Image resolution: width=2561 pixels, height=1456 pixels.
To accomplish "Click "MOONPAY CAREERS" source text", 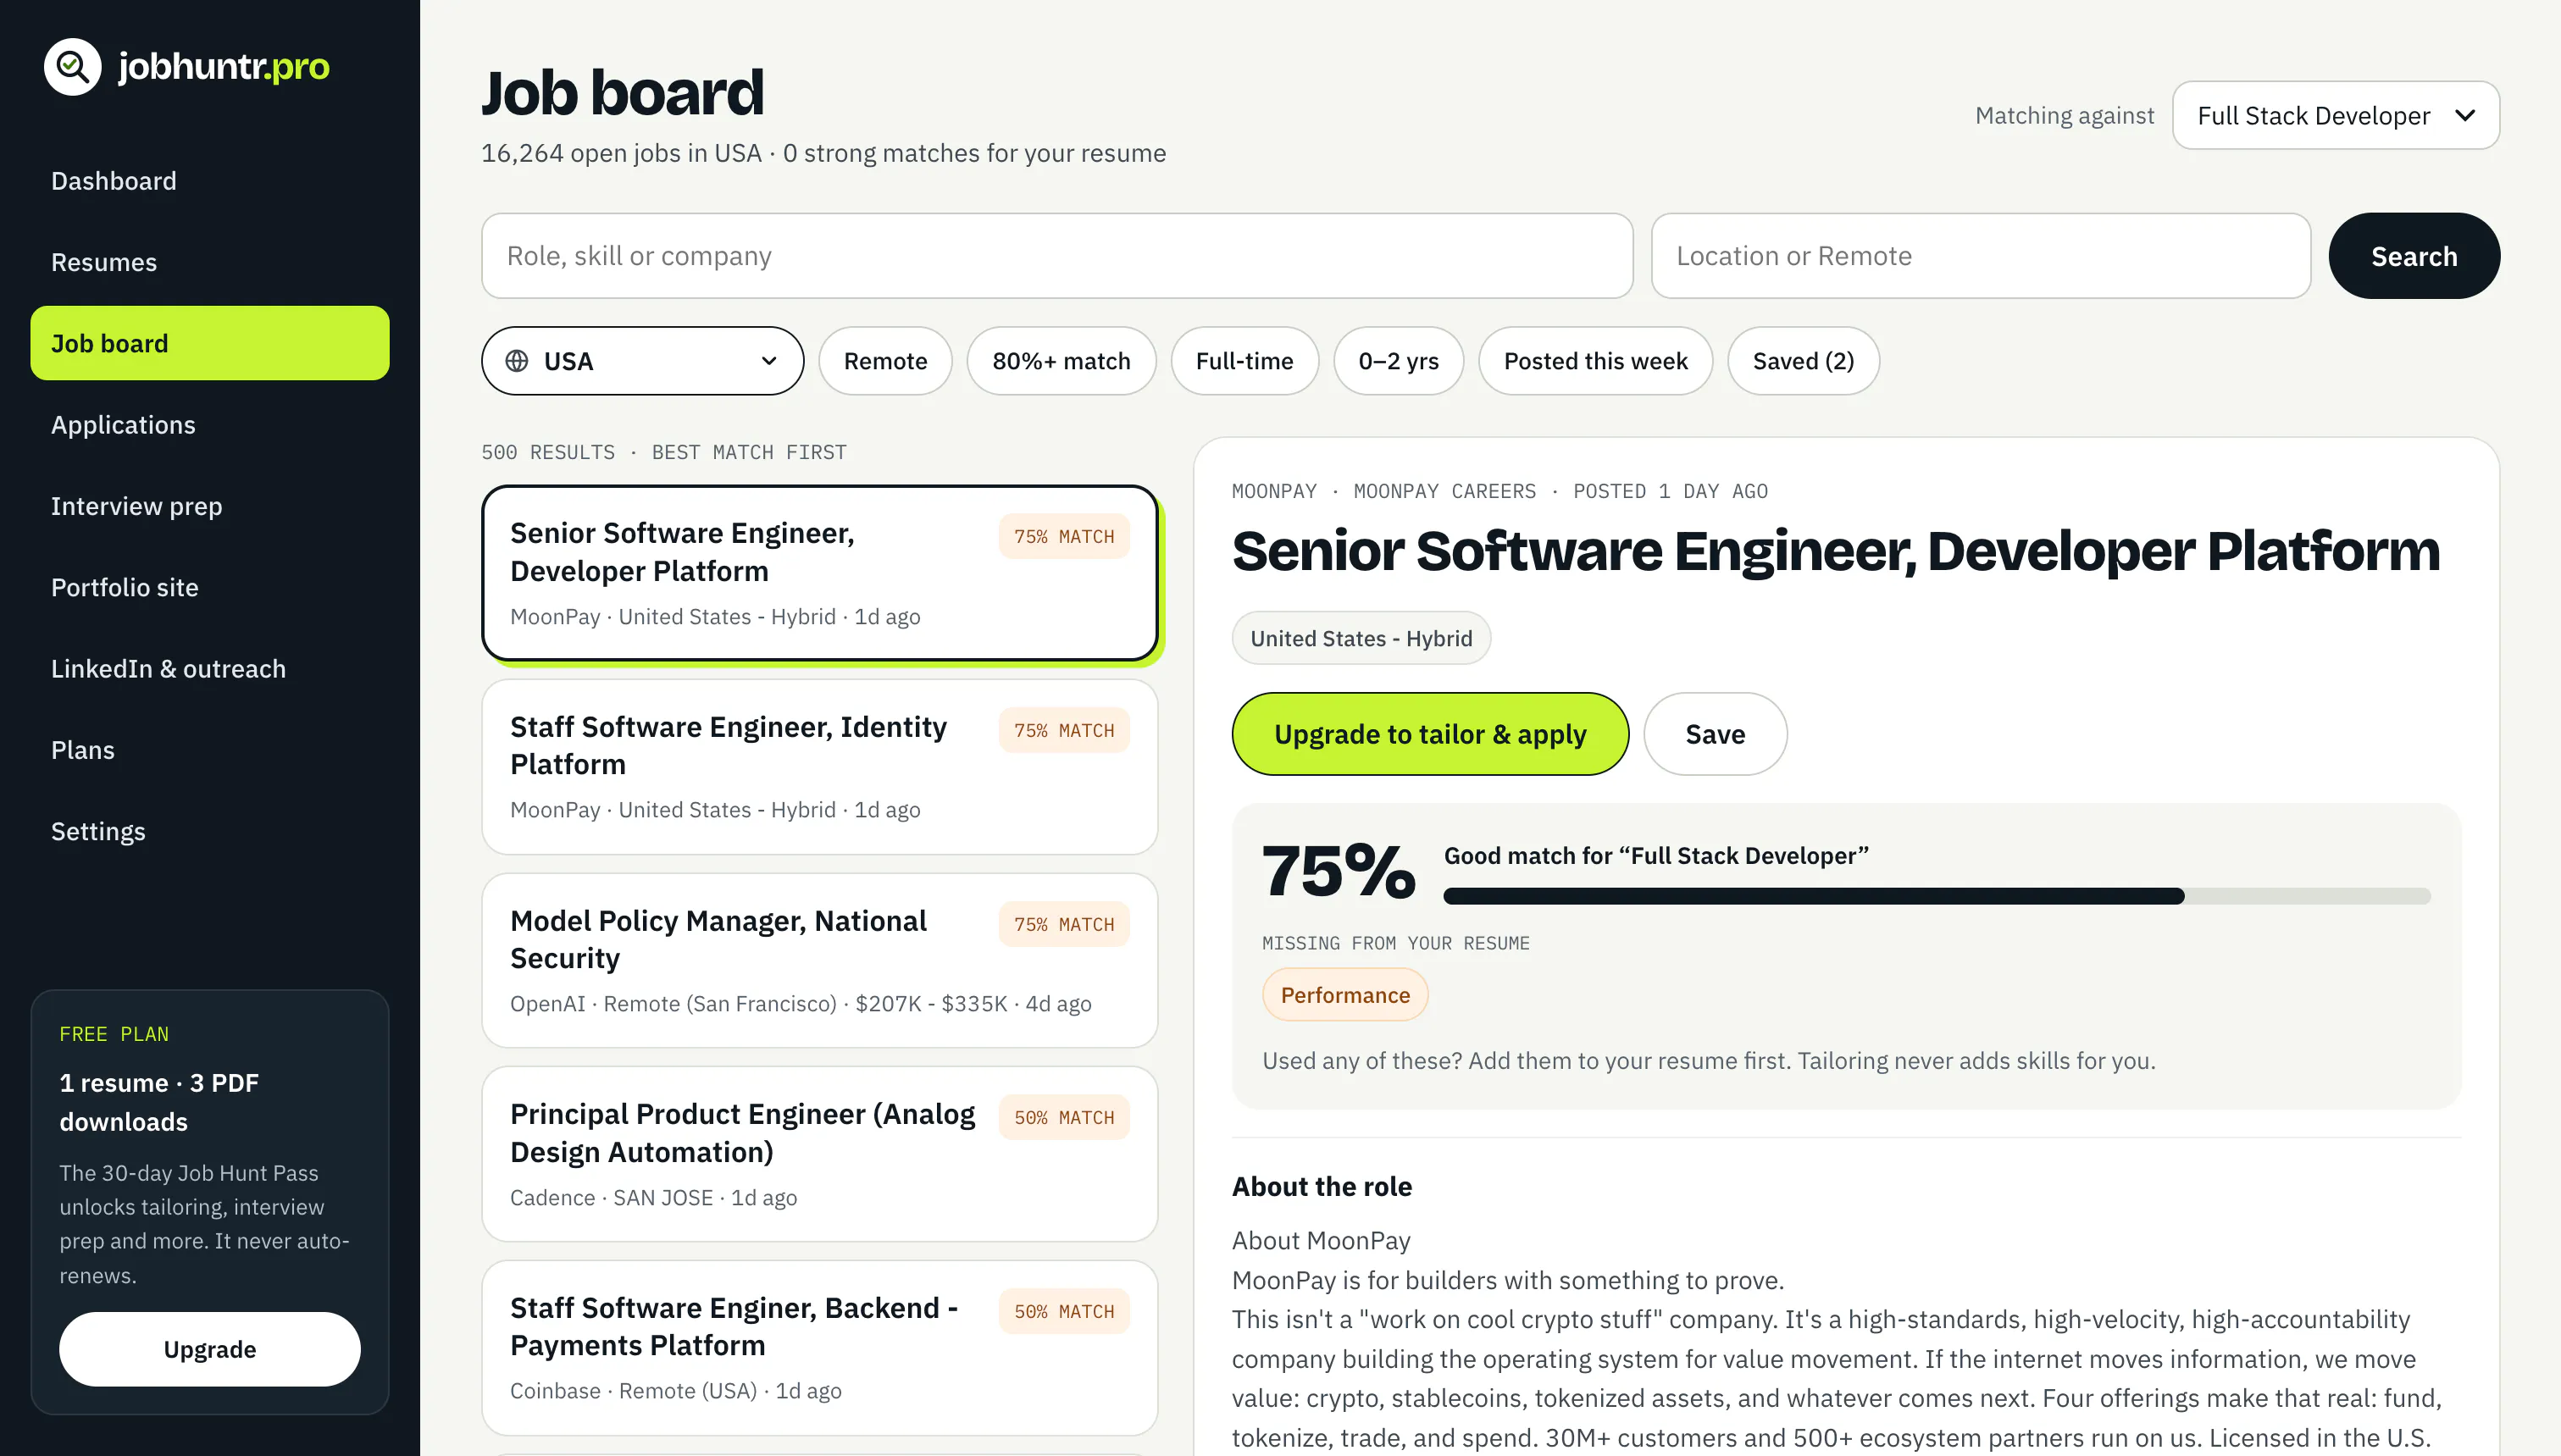I will 1444,491.
